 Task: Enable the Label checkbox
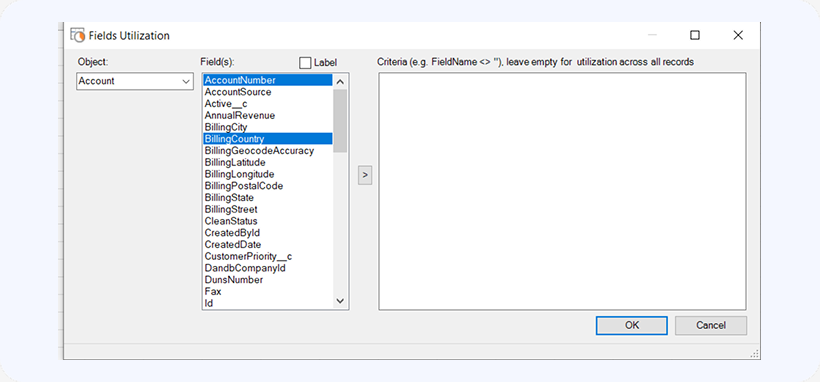(x=305, y=63)
